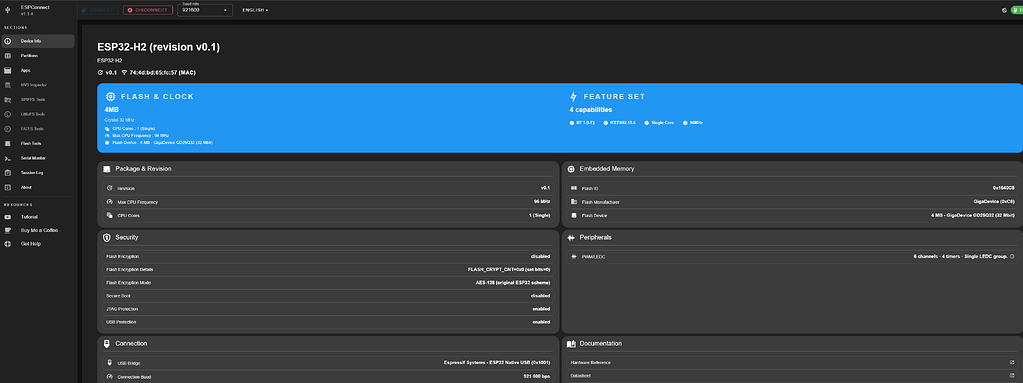The image size is (1023, 383).
Task: Click the USB Bridge Espressif Systems value
Action: pyautogui.click(x=496, y=363)
